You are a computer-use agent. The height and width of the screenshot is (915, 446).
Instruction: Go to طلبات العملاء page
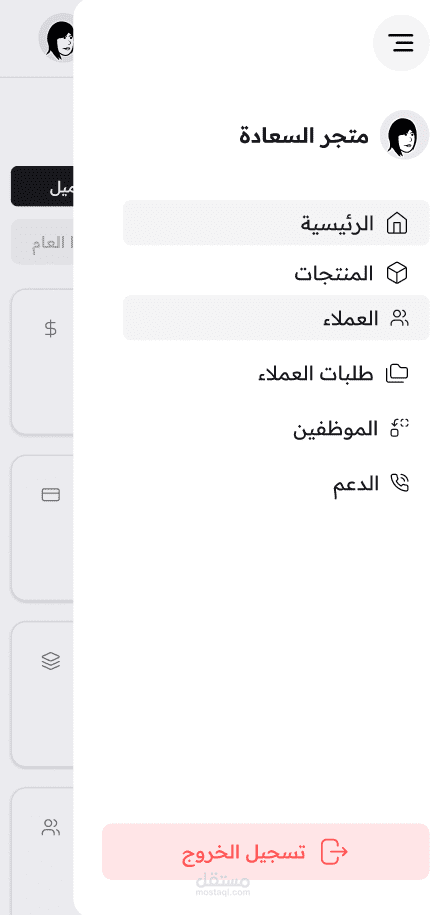pyautogui.click(x=276, y=373)
